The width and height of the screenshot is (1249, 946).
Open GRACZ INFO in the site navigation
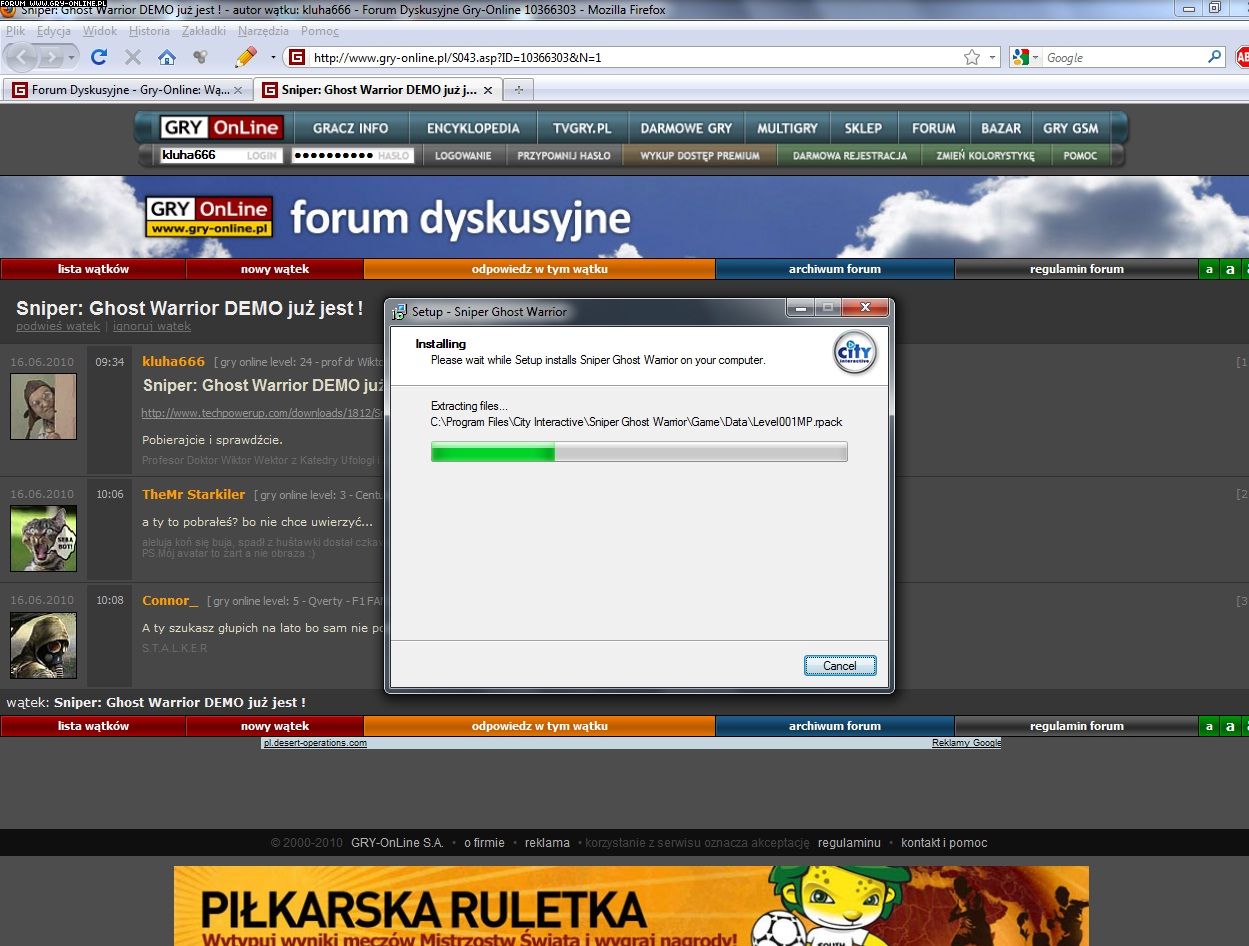click(x=350, y=128)
